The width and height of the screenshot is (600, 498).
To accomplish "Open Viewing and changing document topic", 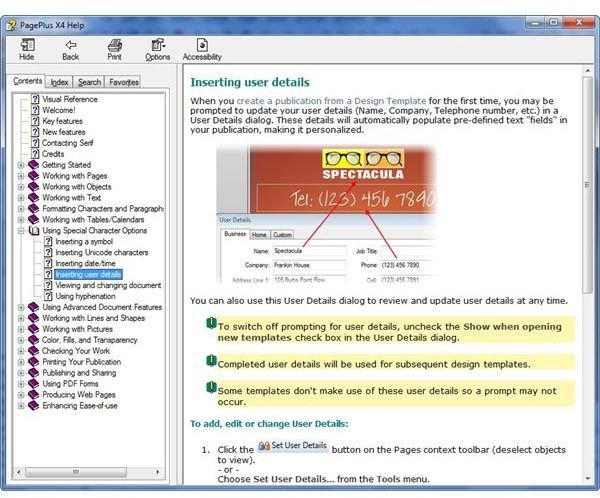I will click(x=109, y=285).
